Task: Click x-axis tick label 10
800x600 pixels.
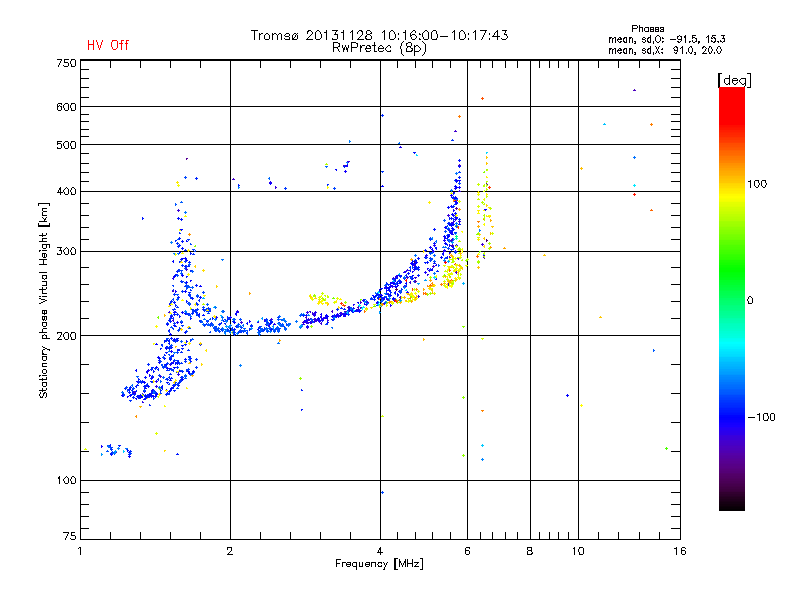Action: tap(578, 551)
